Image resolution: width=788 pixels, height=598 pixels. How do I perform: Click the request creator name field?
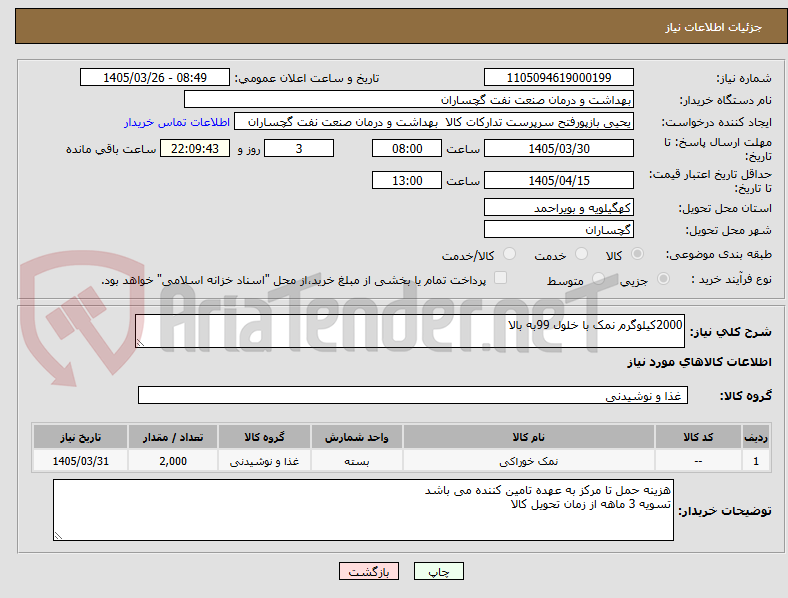(x=434, y=122)
